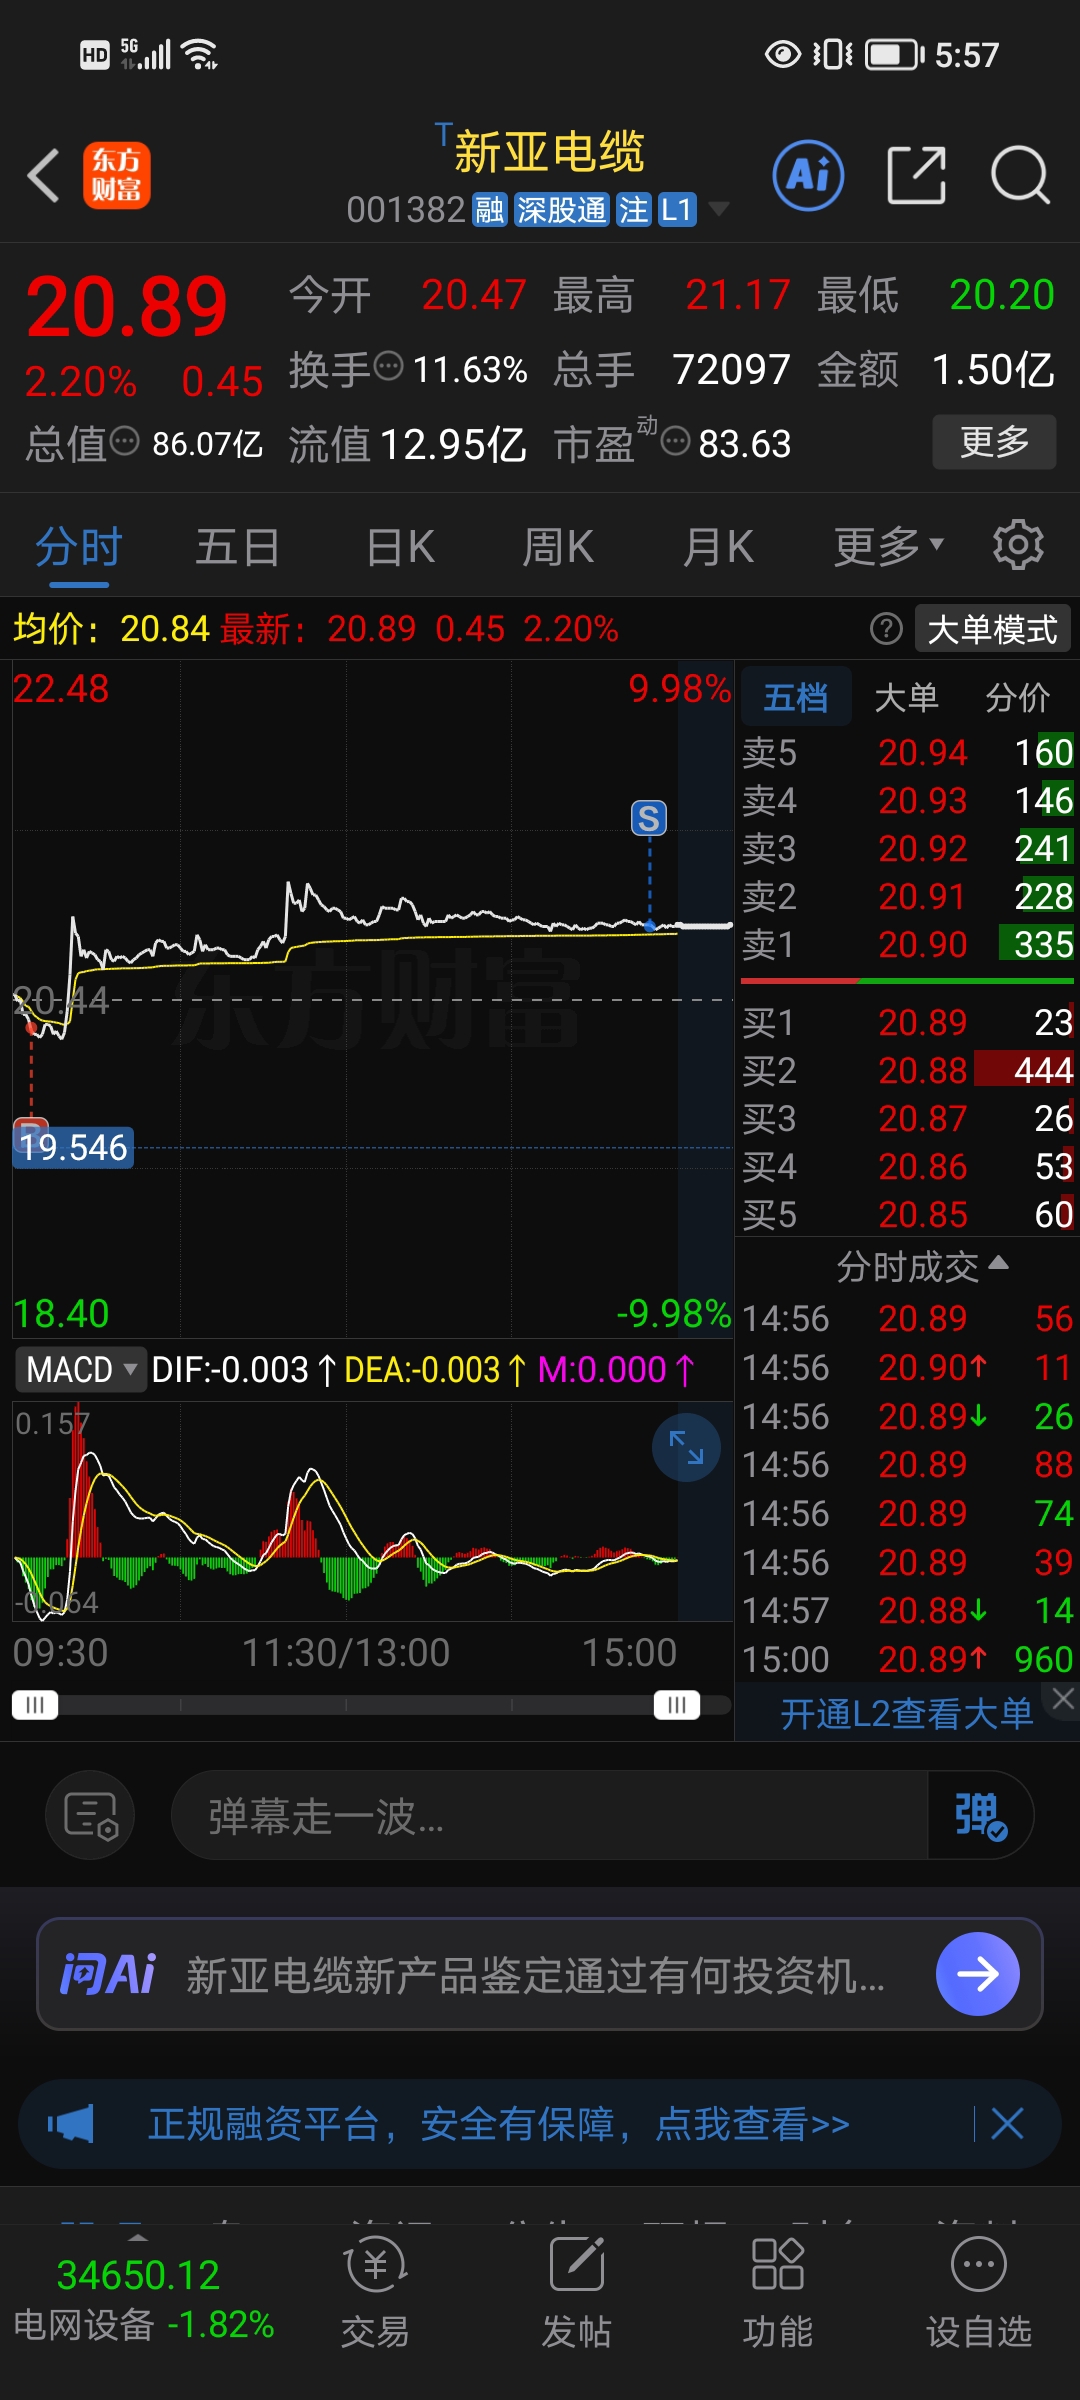The height and width of the screenshot is (2400, 1080).
Task: Tap the 买2 row at 20.88
Action: [908, 1070]
